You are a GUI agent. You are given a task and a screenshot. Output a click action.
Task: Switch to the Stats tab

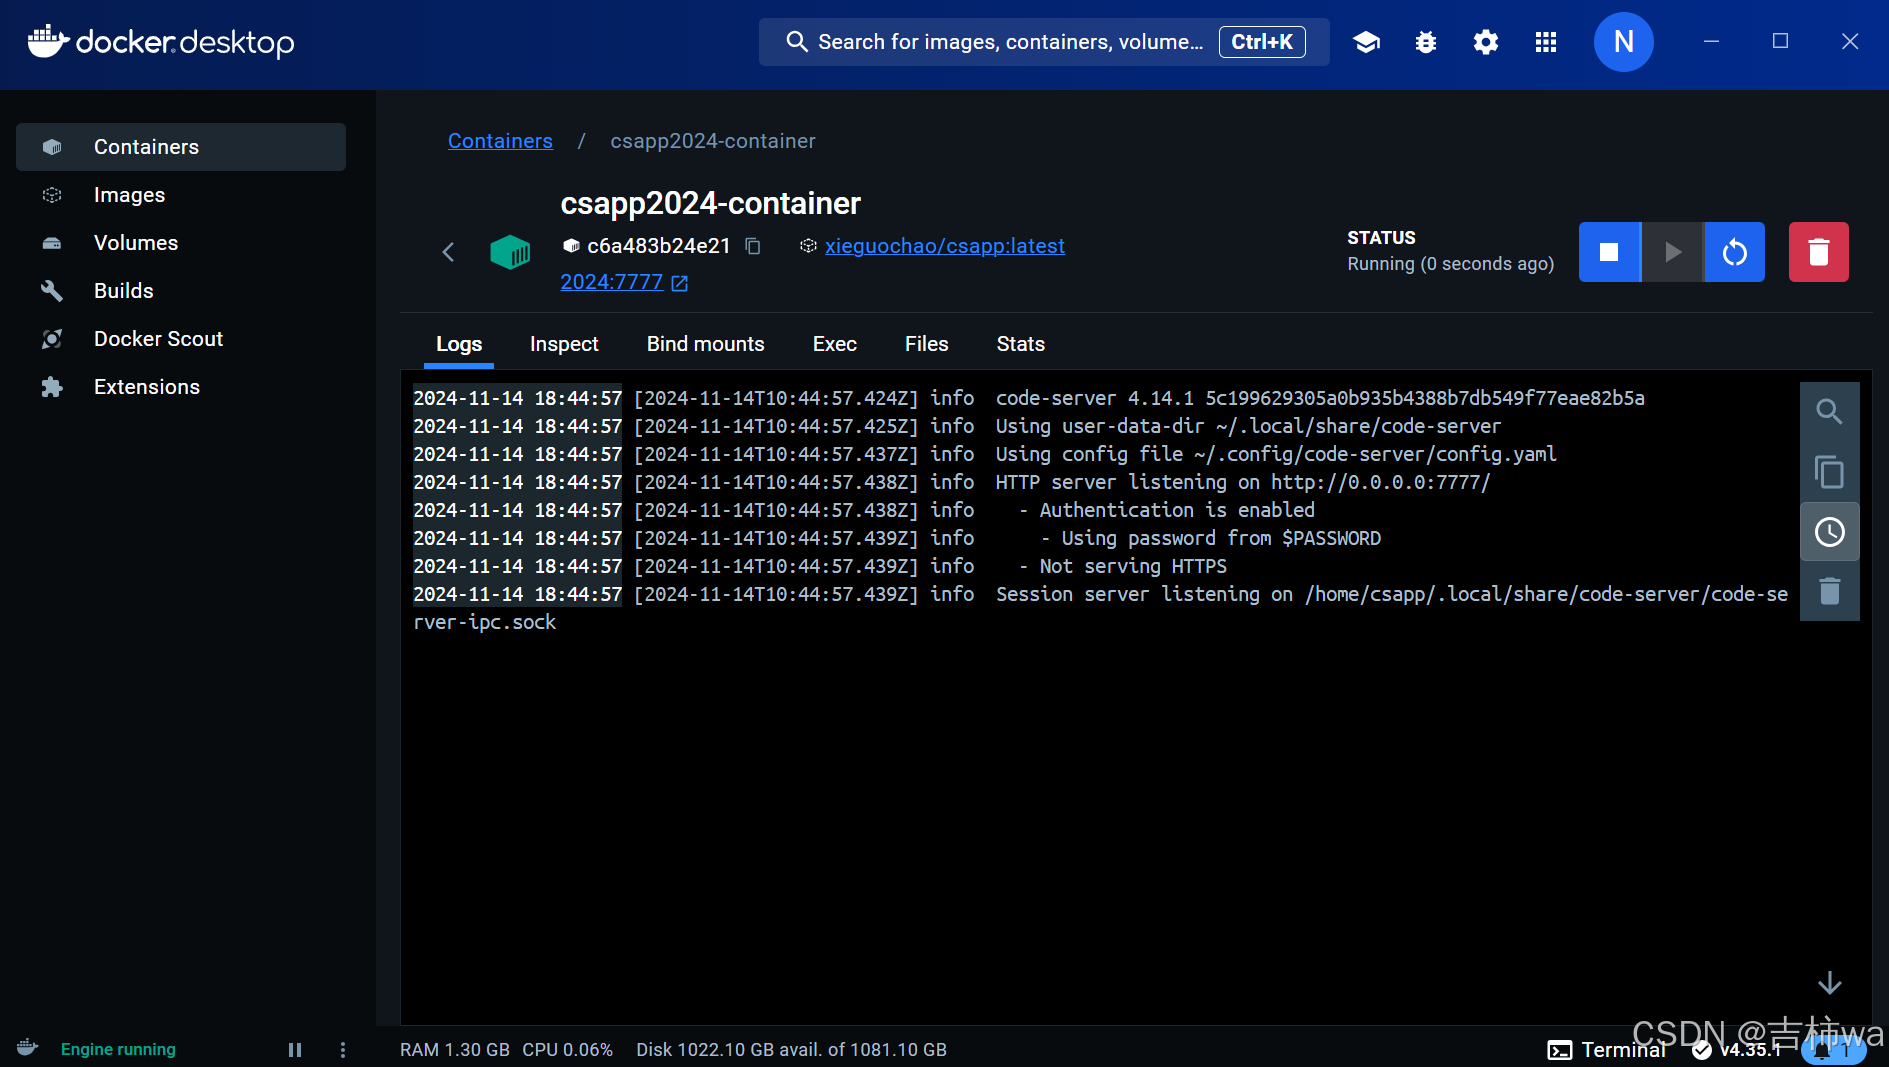tap(1020, 344)
